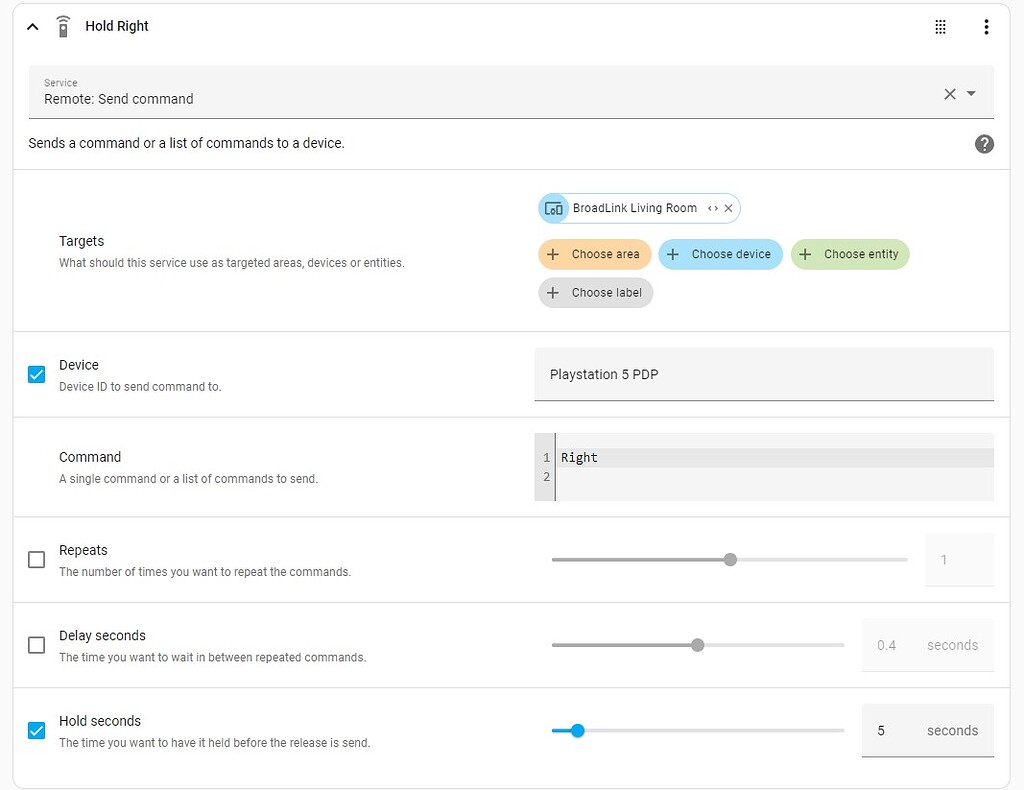
Task: Click the Choose entity button
Action: click(850, 254)
